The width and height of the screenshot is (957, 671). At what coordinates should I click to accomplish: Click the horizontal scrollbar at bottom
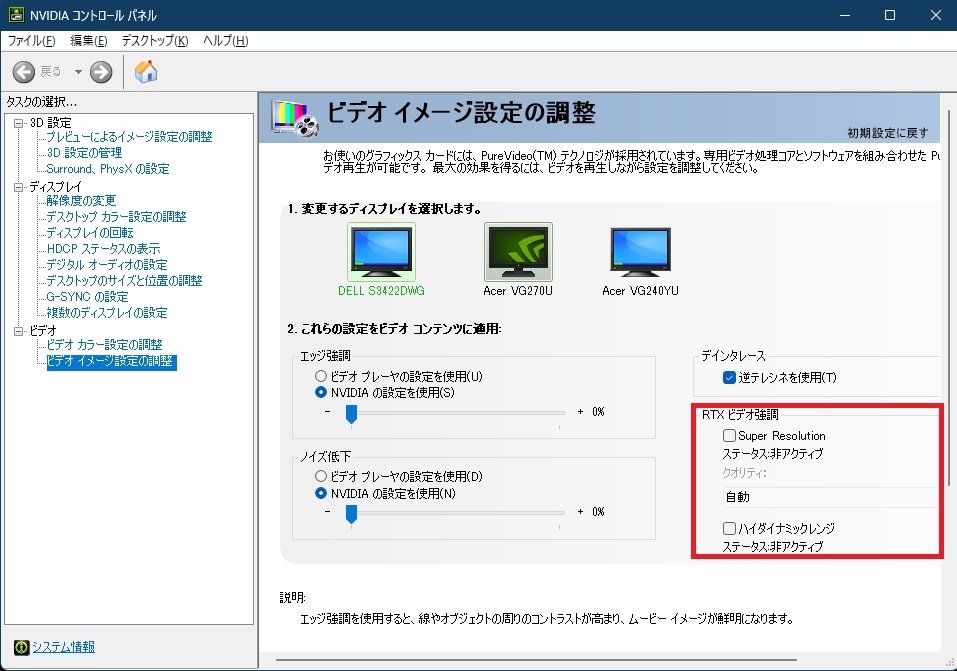[x=536, y=660]
